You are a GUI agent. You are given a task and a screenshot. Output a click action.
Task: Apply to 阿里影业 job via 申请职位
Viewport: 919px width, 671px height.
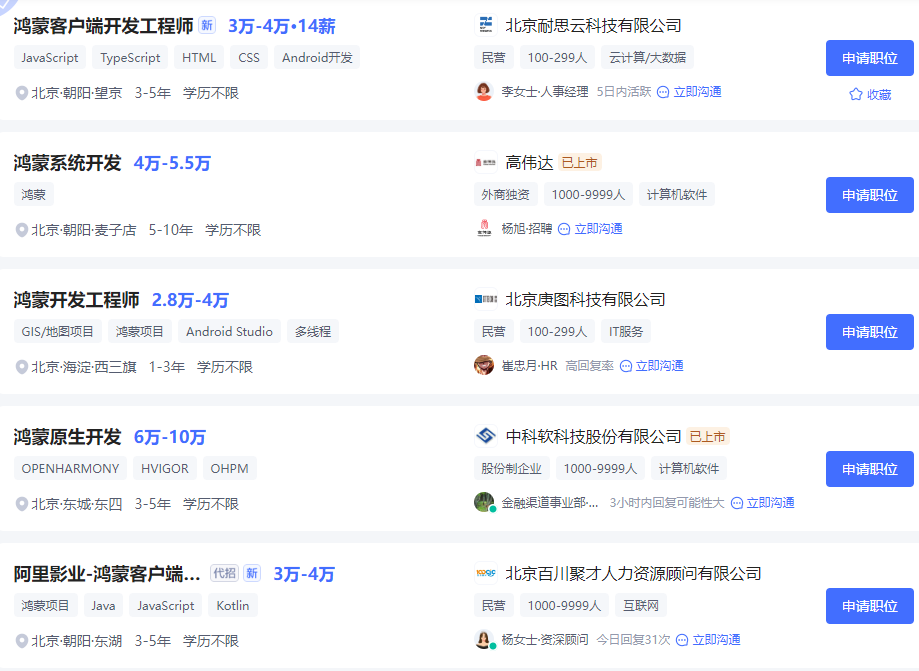click(x=870, y=606)
